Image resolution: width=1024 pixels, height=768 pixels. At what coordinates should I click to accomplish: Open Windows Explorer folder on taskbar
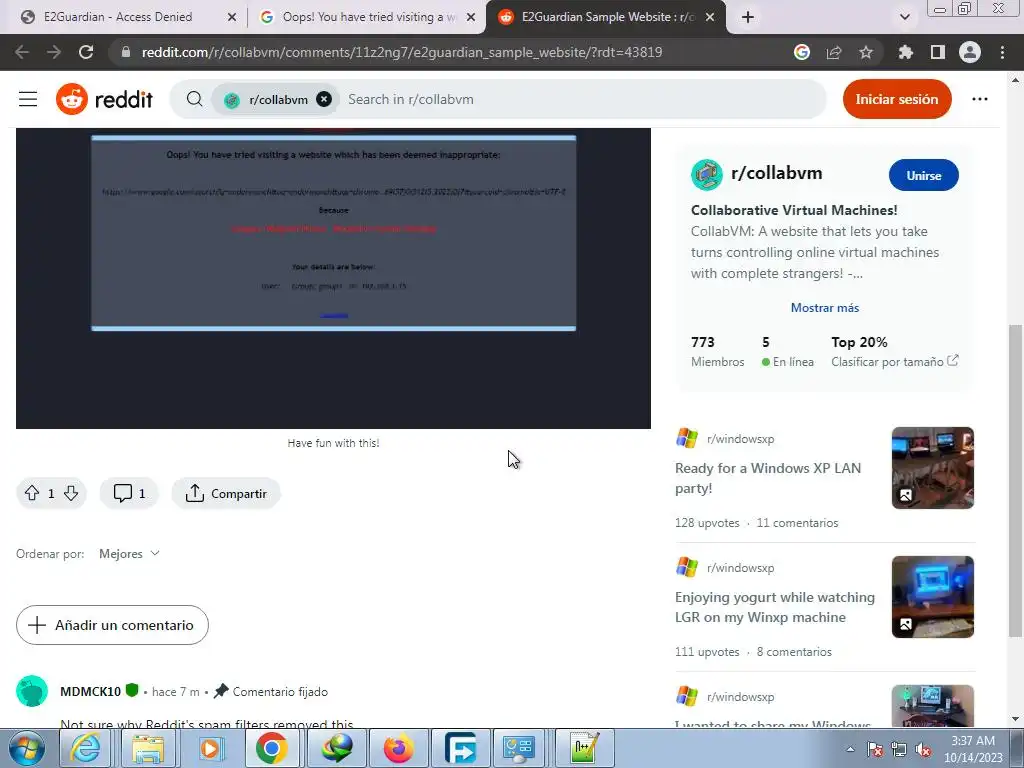148,748
